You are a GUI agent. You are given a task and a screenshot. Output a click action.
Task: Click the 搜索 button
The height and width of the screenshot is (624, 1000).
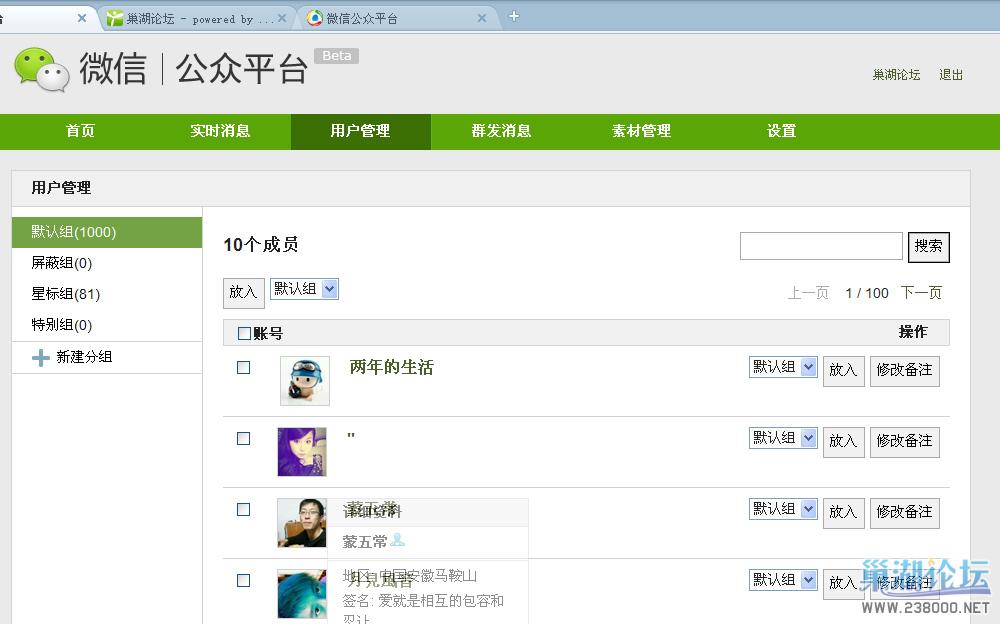[x=929, y=247]
